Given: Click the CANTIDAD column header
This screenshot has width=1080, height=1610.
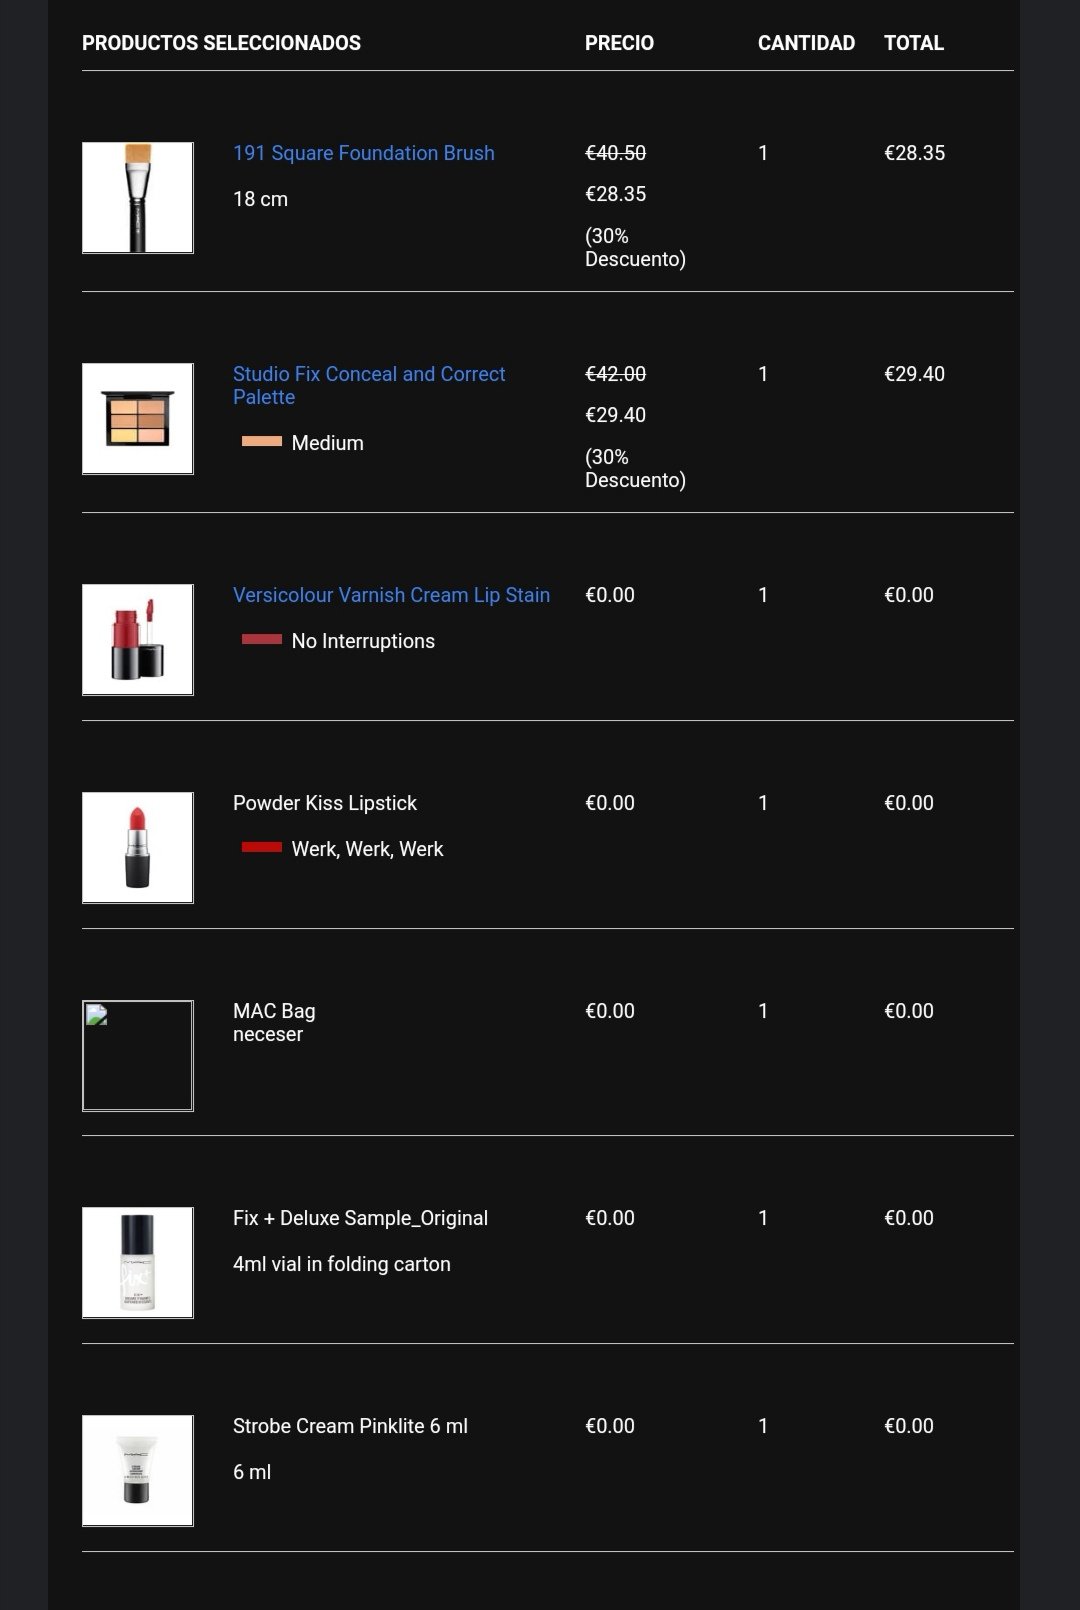Looking at the screenshot, I should click(806, 43).
